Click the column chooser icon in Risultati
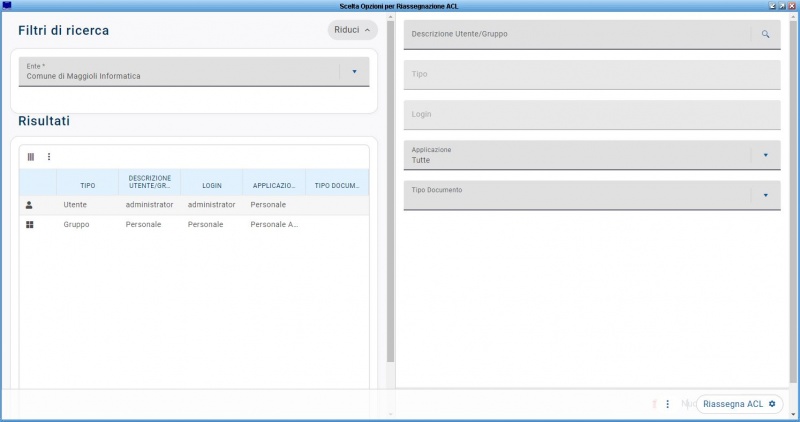 tap(30, 157)
